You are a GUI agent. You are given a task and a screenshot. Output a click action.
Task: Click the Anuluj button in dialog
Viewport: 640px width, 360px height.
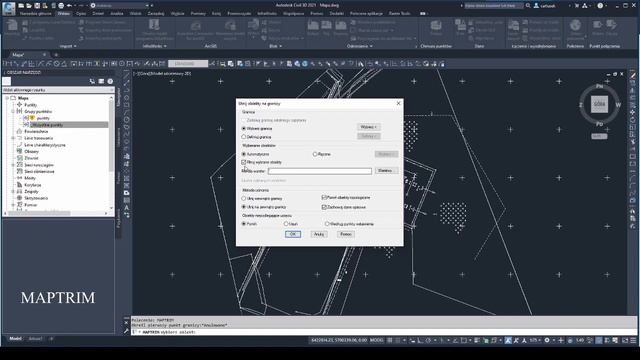(x=319, y=234)
